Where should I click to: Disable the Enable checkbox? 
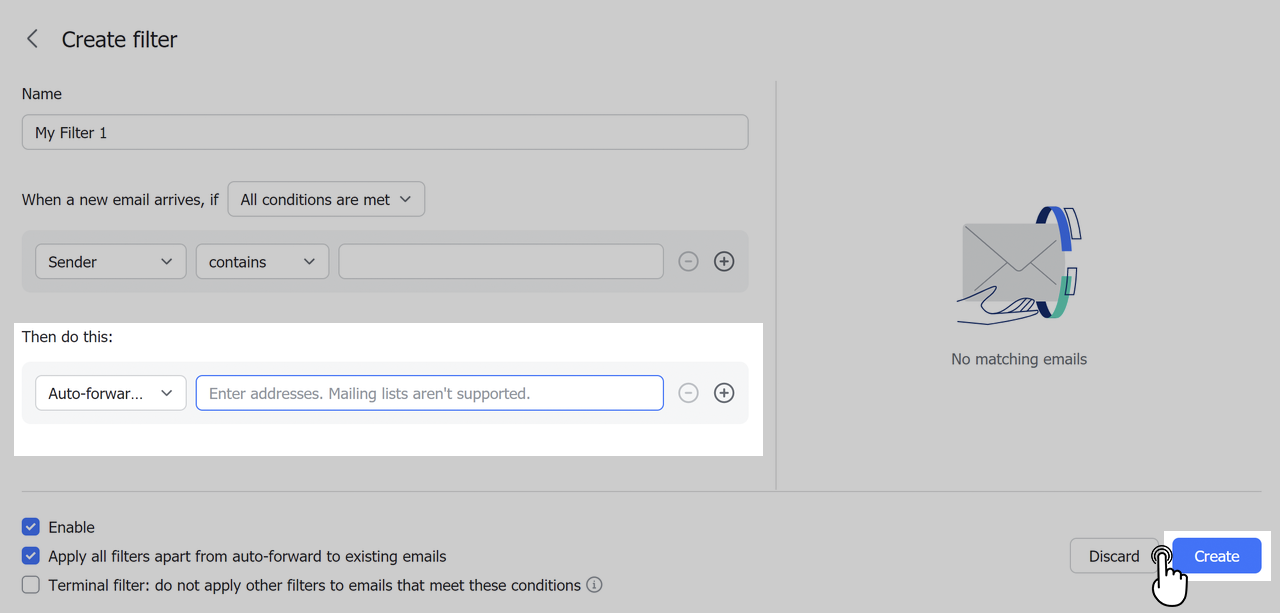point(29,527)
